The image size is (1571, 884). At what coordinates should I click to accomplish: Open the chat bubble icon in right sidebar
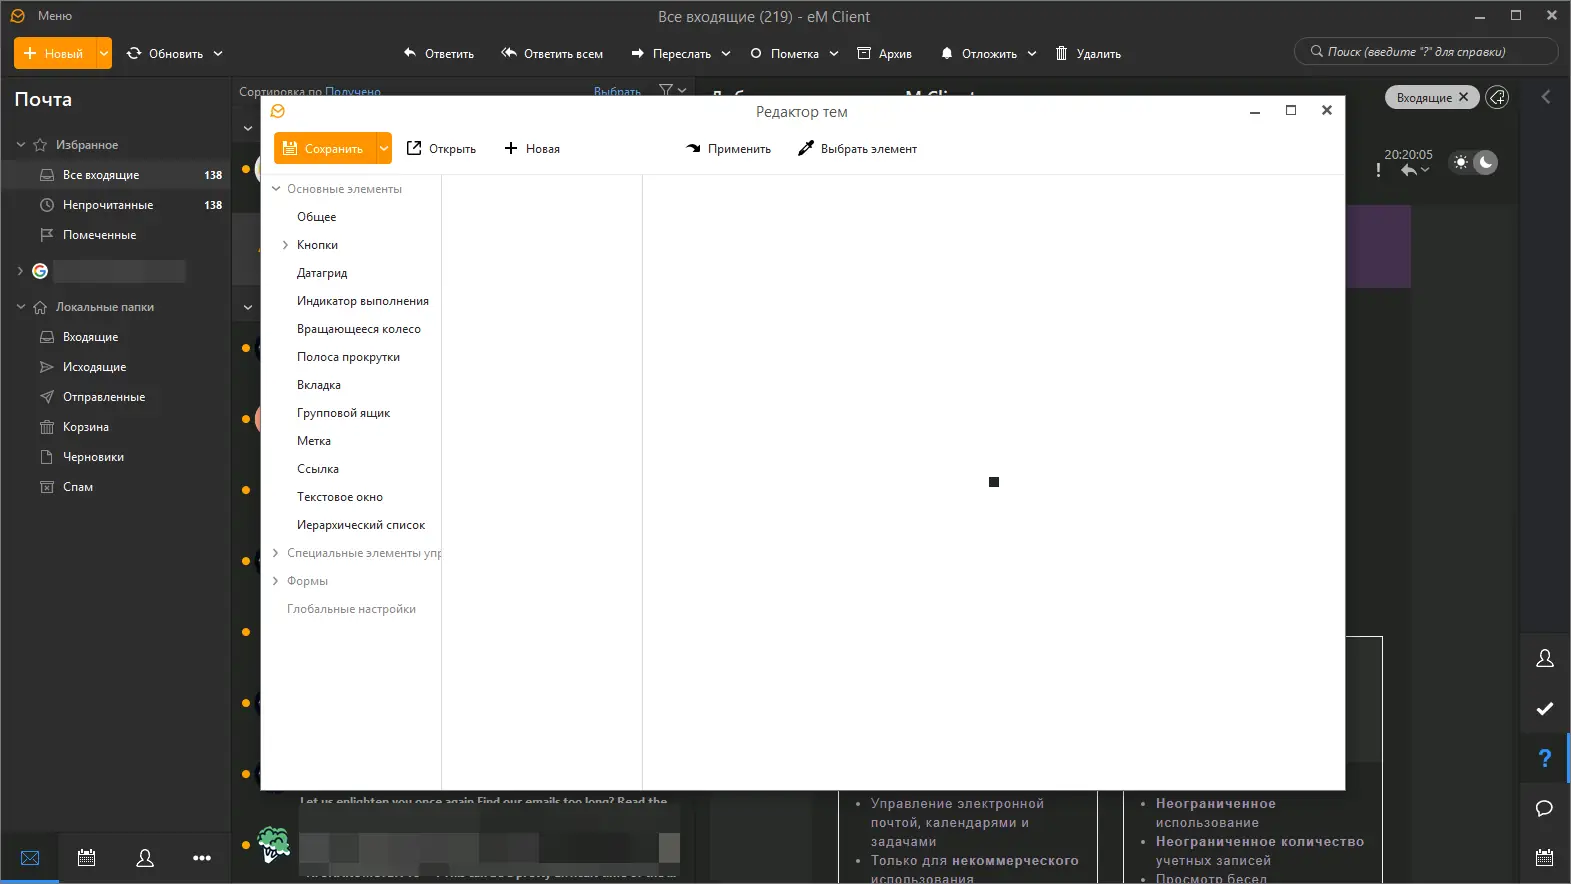pyautogui.click(x=1545, y=808)
